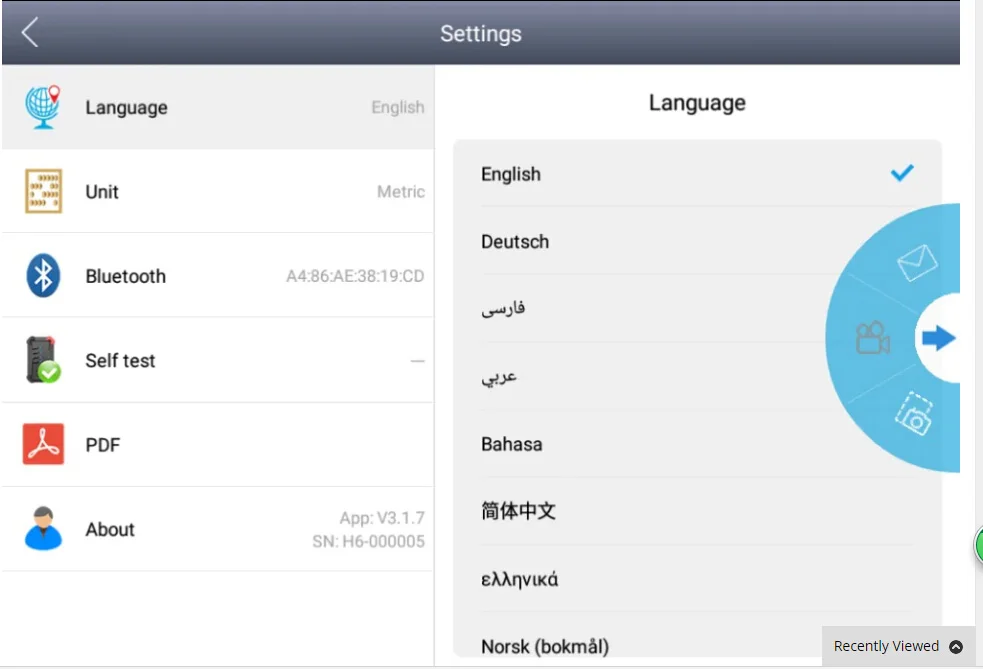Click the red PDF icon
The image size is (983, 669).
click(x=43, y=444)
